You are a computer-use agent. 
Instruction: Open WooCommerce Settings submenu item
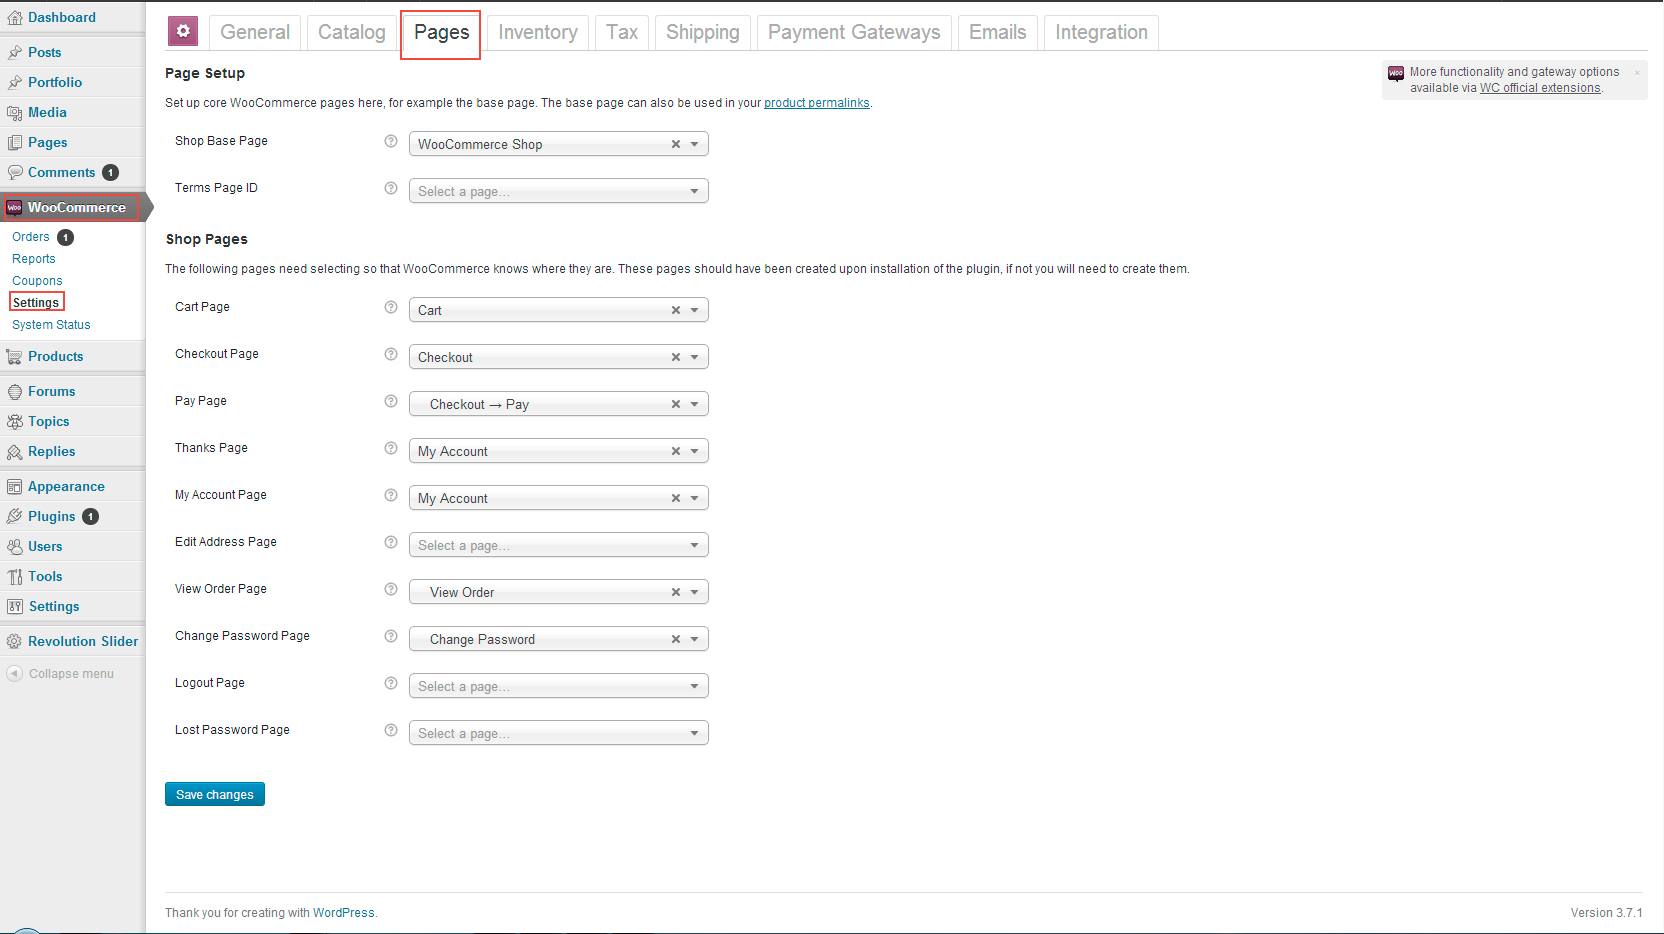pos(36,303)
